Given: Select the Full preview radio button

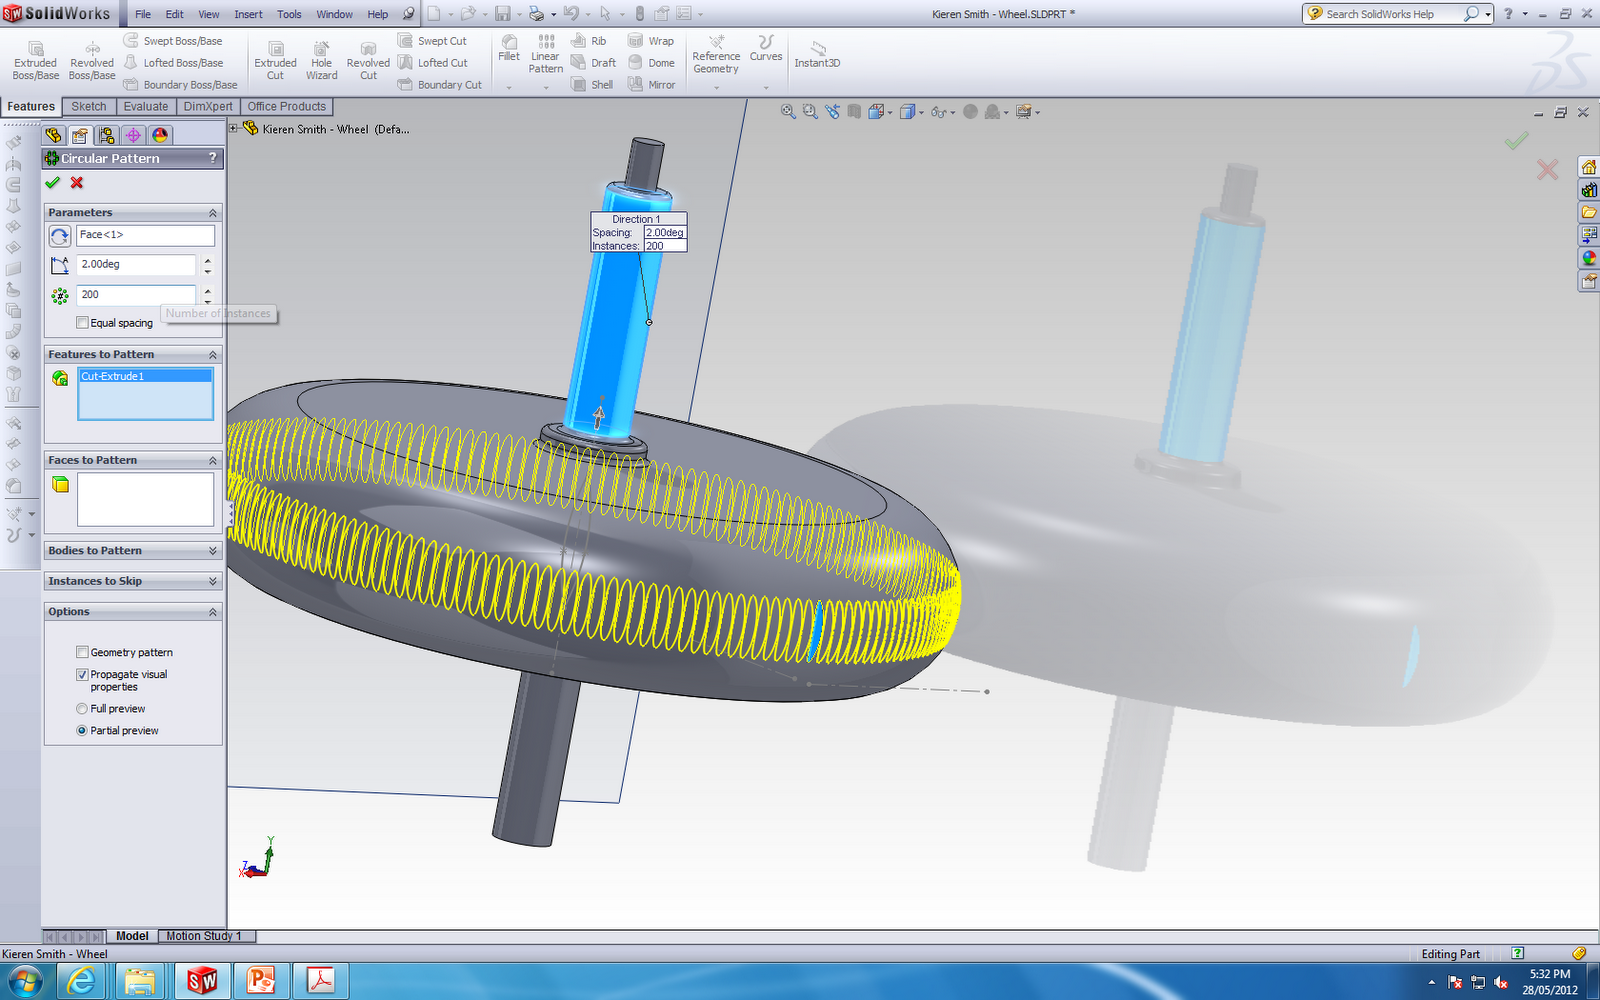Looking at the screenshot, I should click(82, 709).
